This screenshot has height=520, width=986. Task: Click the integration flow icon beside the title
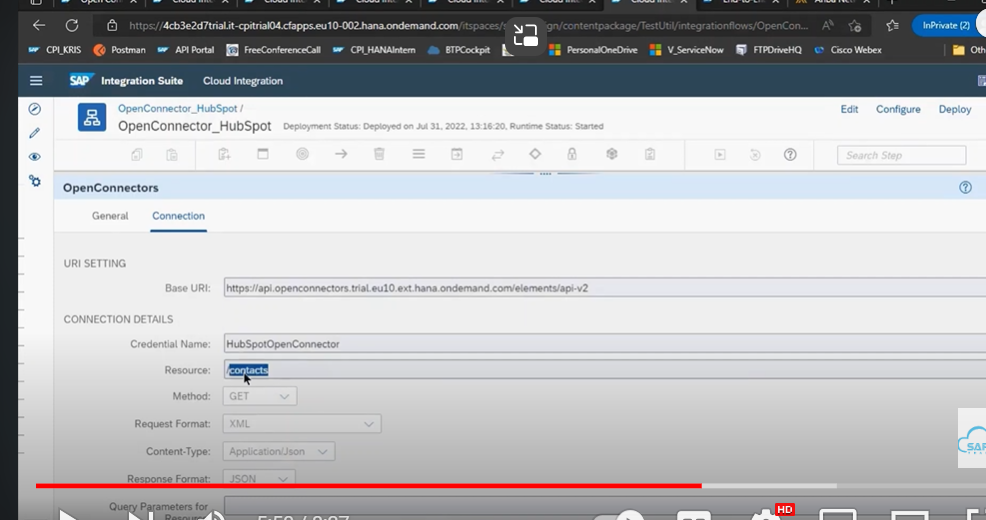(92, 118)
